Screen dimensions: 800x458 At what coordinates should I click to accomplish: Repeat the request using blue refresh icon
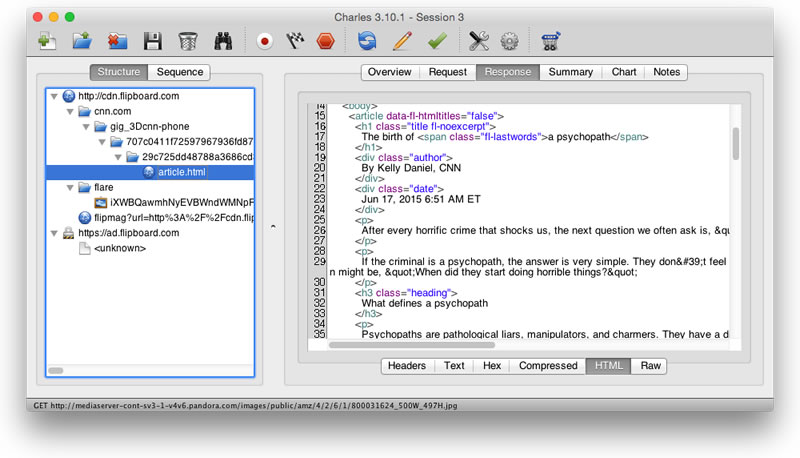367,41
